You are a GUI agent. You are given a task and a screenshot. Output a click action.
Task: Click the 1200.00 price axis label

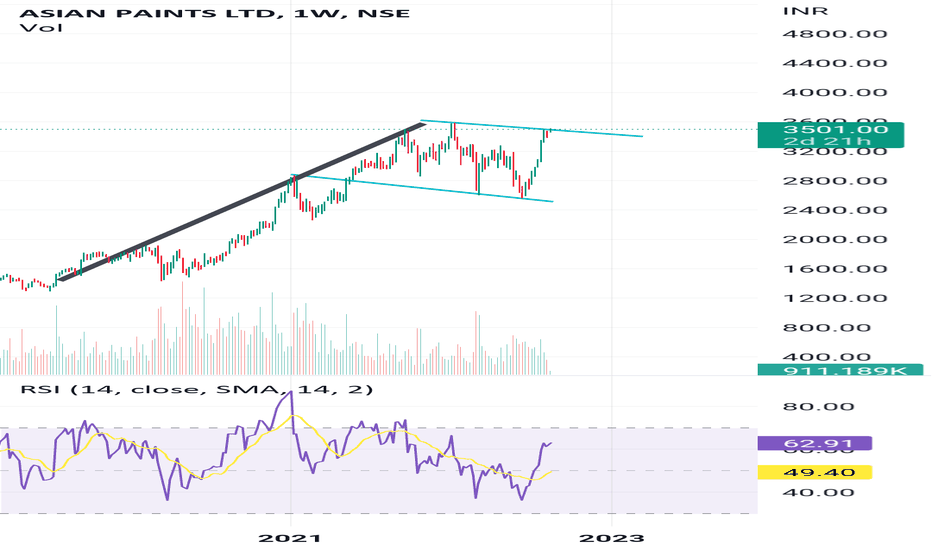[x=835, y=298]
